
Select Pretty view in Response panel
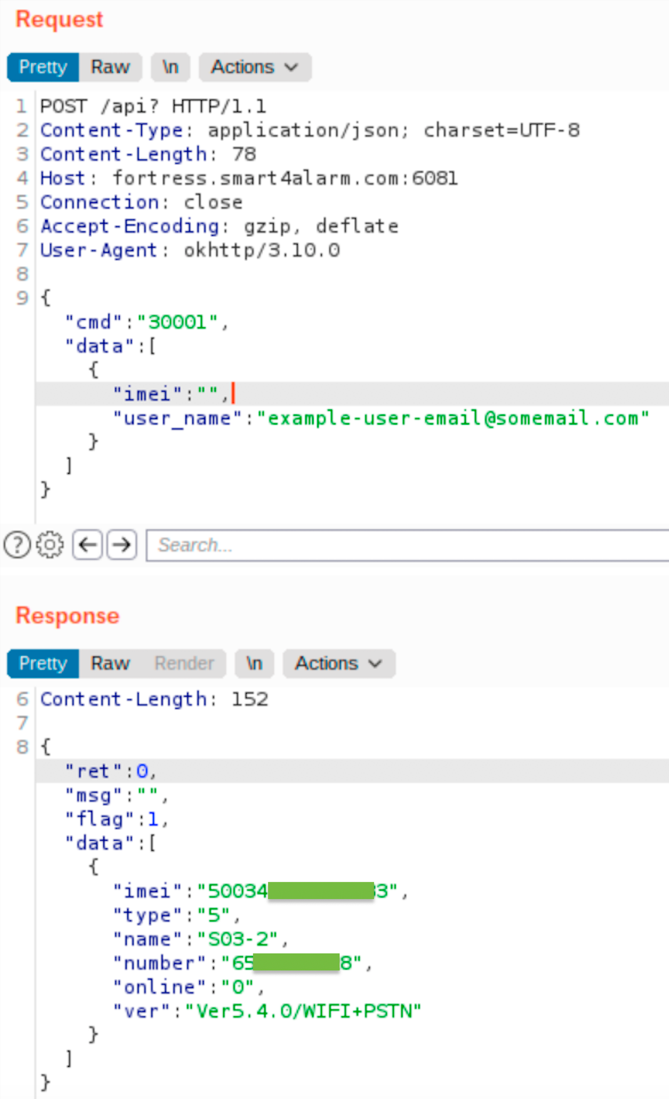(x=42, y=663)
